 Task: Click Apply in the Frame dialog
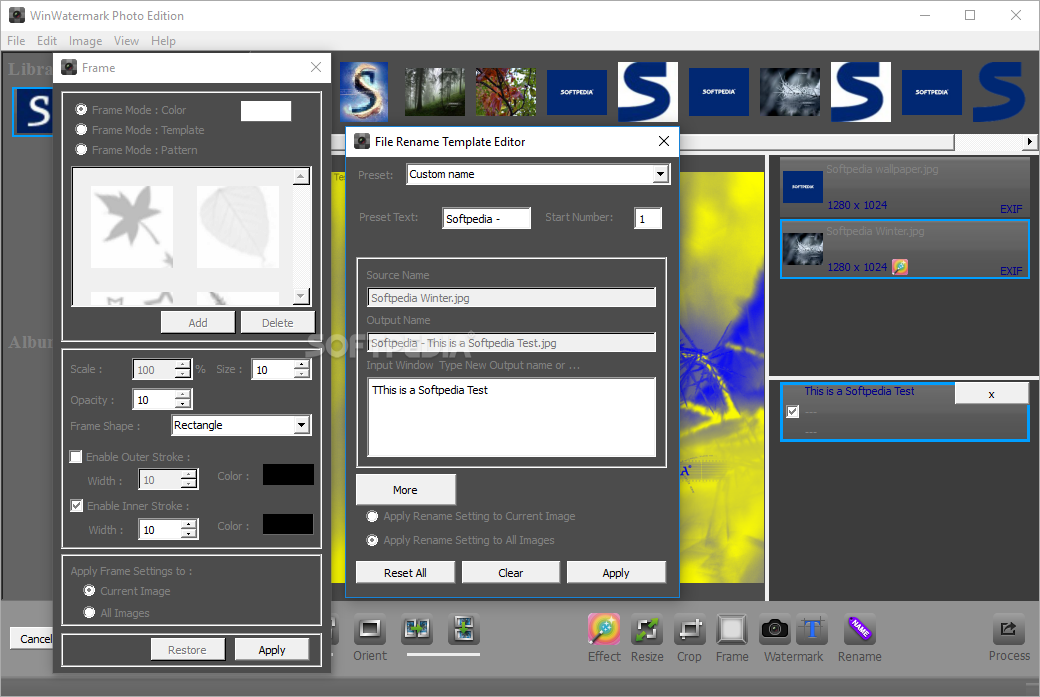[272, 649]
